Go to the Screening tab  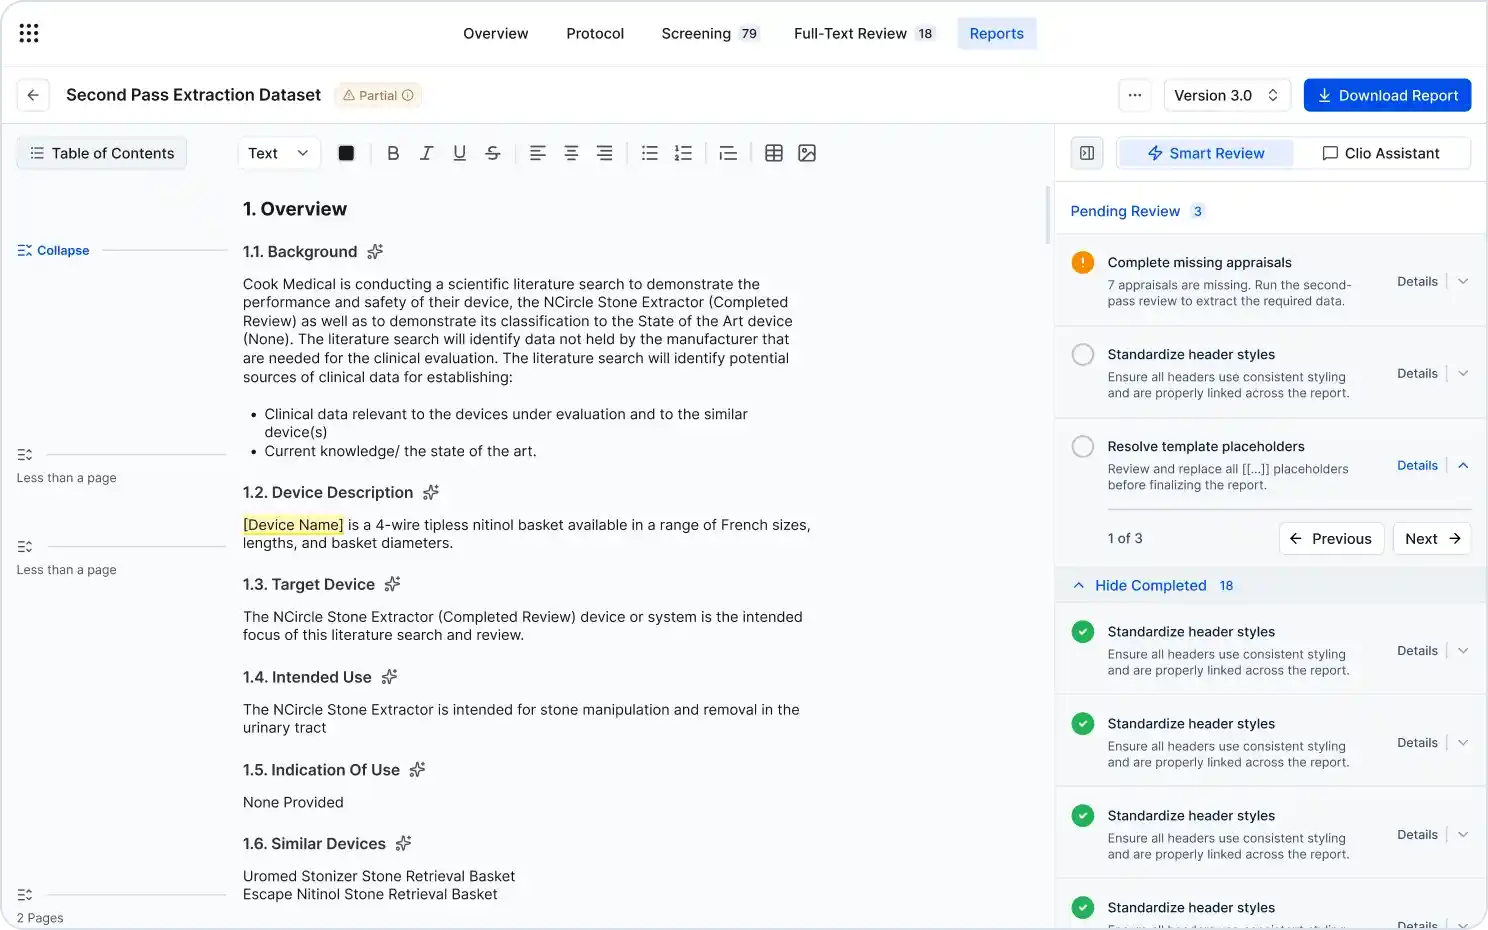coord(710,33)
